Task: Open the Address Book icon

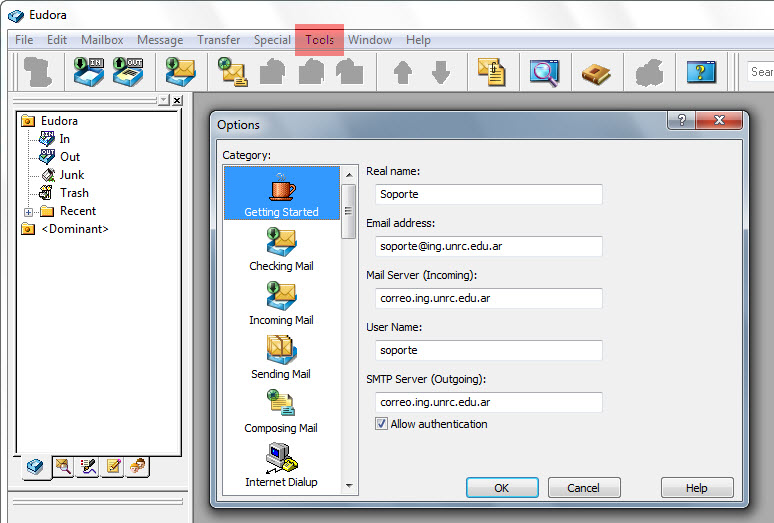Action: [x=596, y=74]
